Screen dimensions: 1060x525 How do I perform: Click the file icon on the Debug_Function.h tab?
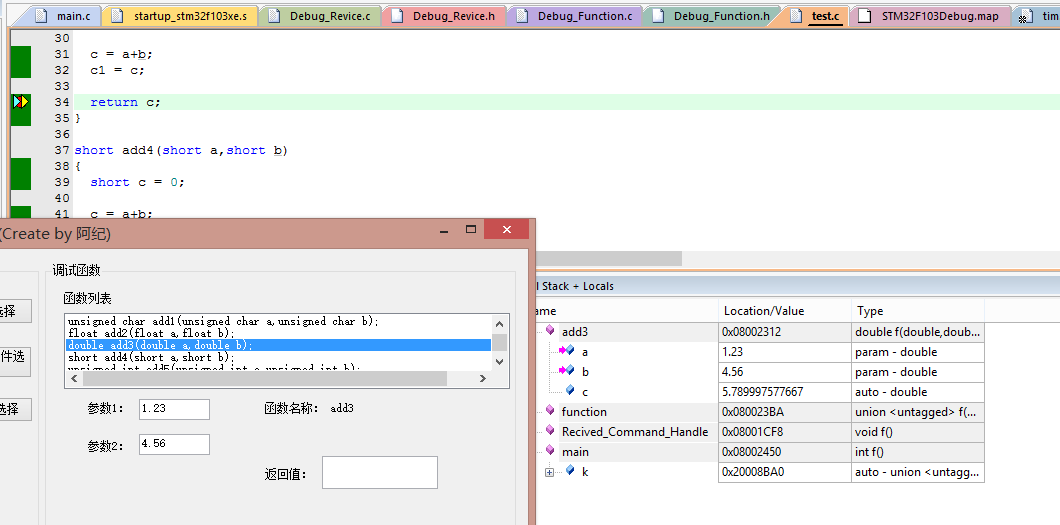(659, 17)
